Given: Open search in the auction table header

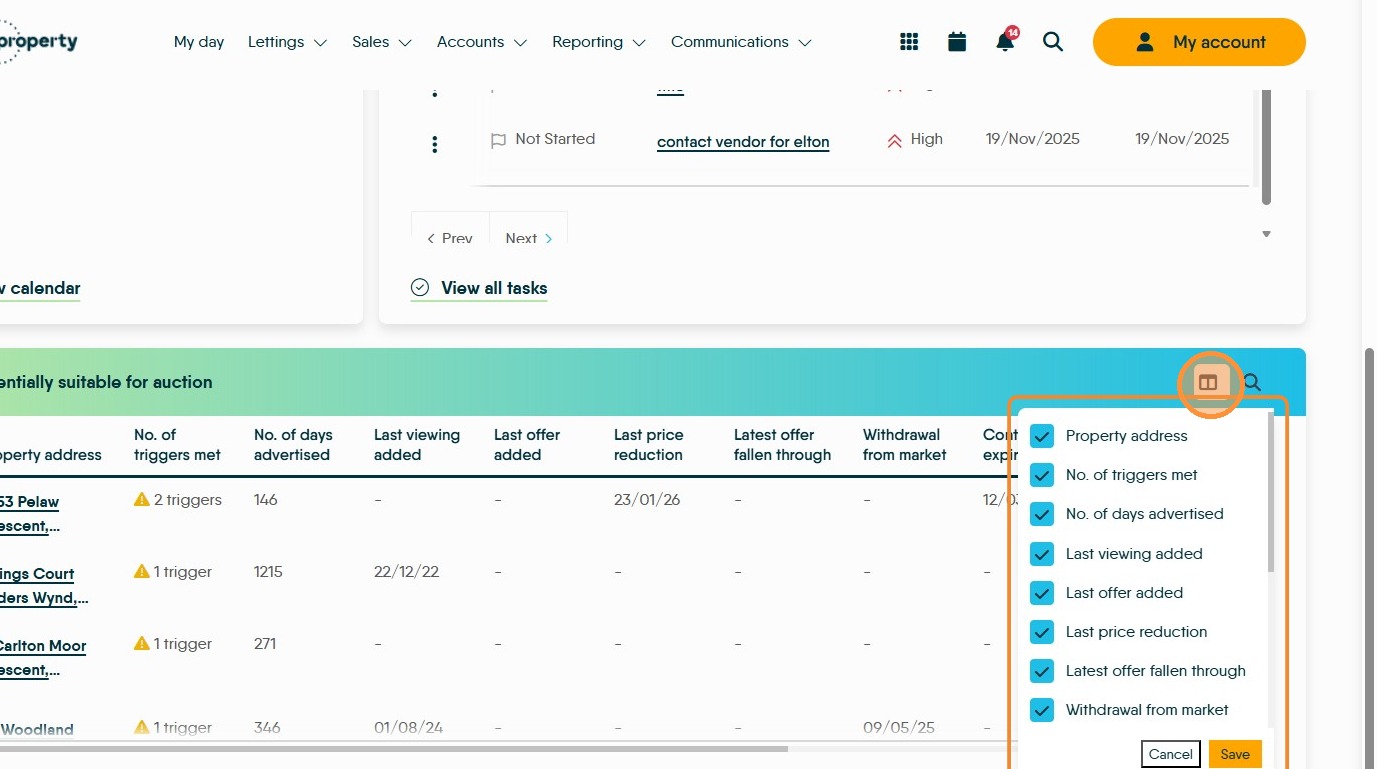Looking at the screenshot, I should click(x=1252, y=382).
